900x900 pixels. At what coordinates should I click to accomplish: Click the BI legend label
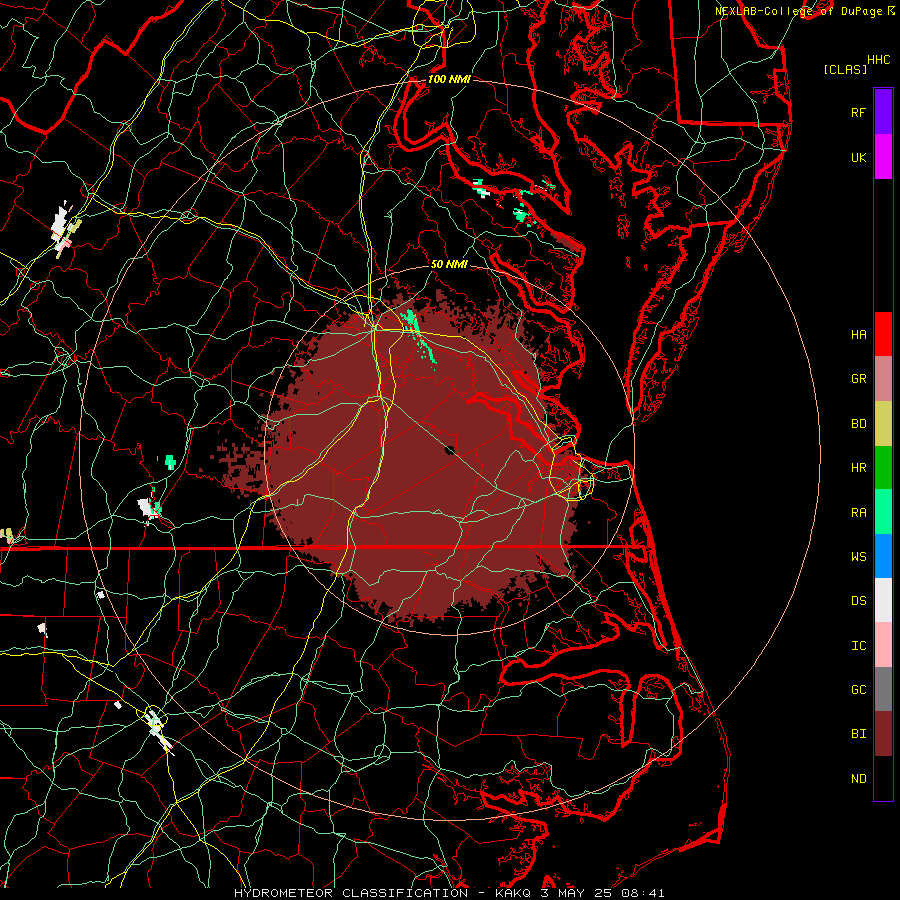tap(859, 734)
